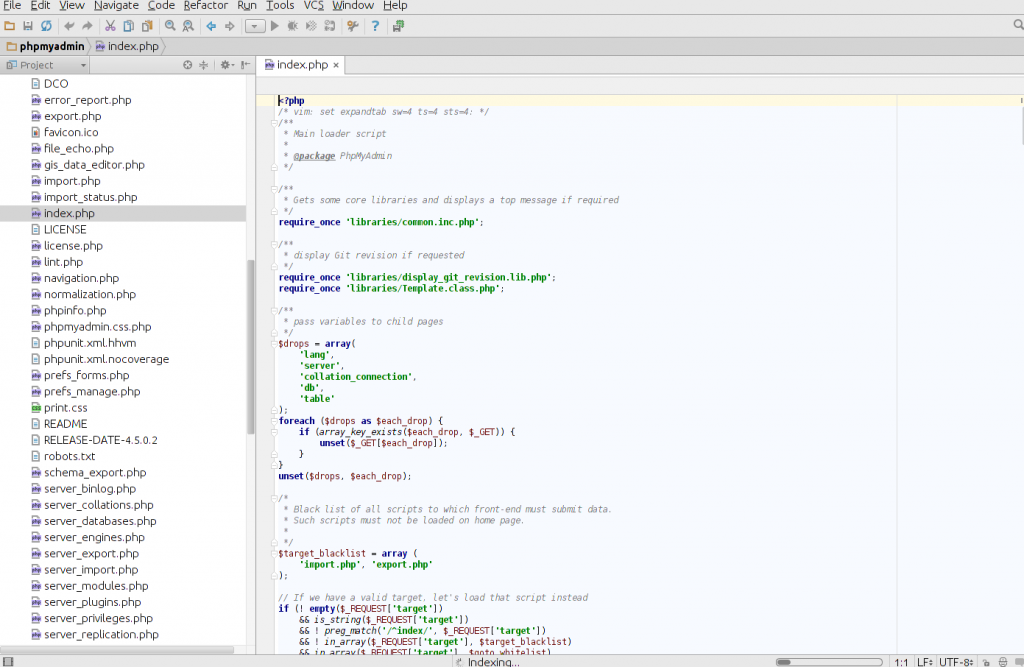Screen dimensions: 1024x667
Task: Open Find using the magnifier icon
Action: (x=169, y=25)
